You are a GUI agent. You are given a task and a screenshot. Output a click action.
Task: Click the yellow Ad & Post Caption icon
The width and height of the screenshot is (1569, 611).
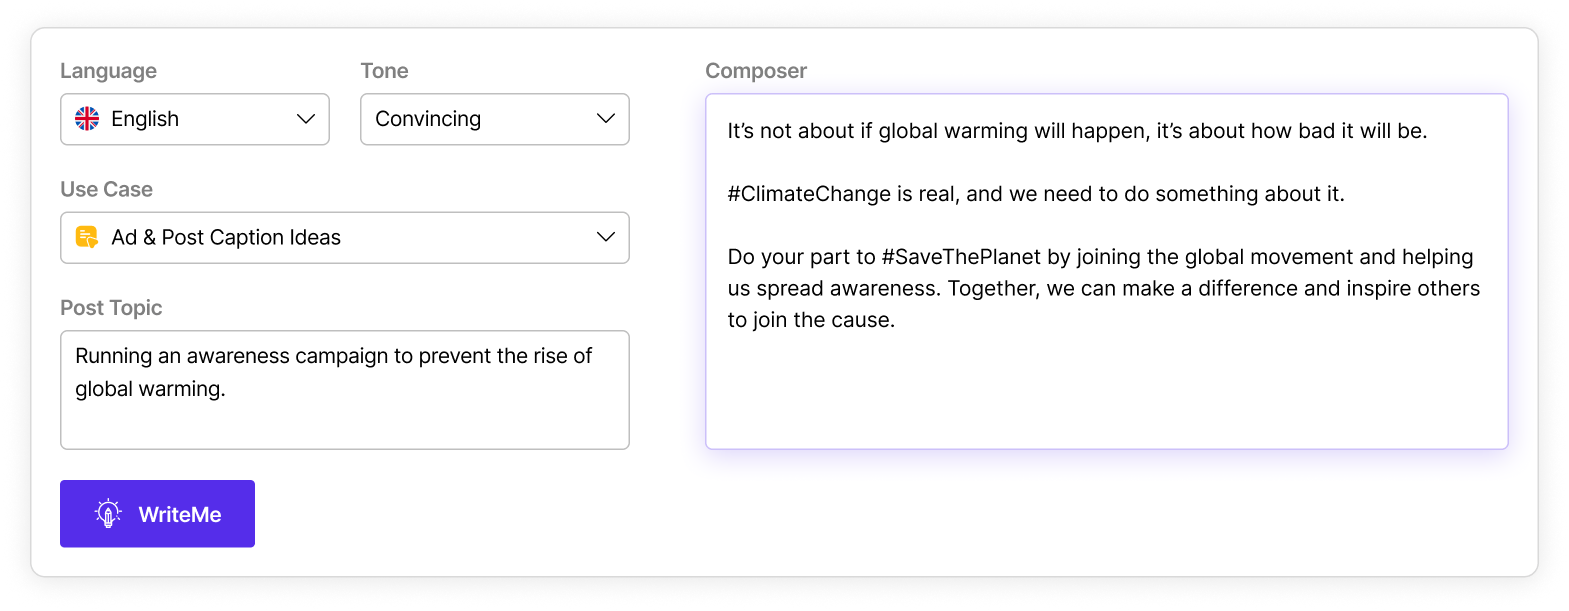pyautogui.click(x=87, y=237)
